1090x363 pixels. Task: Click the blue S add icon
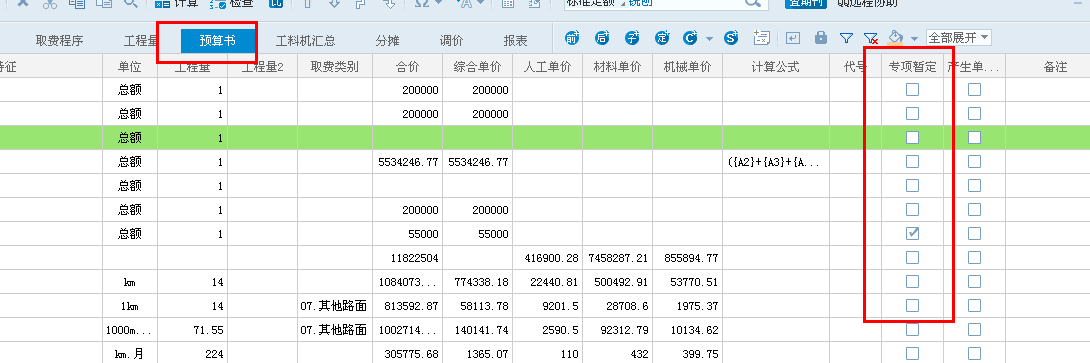click(x=731, y=38)
